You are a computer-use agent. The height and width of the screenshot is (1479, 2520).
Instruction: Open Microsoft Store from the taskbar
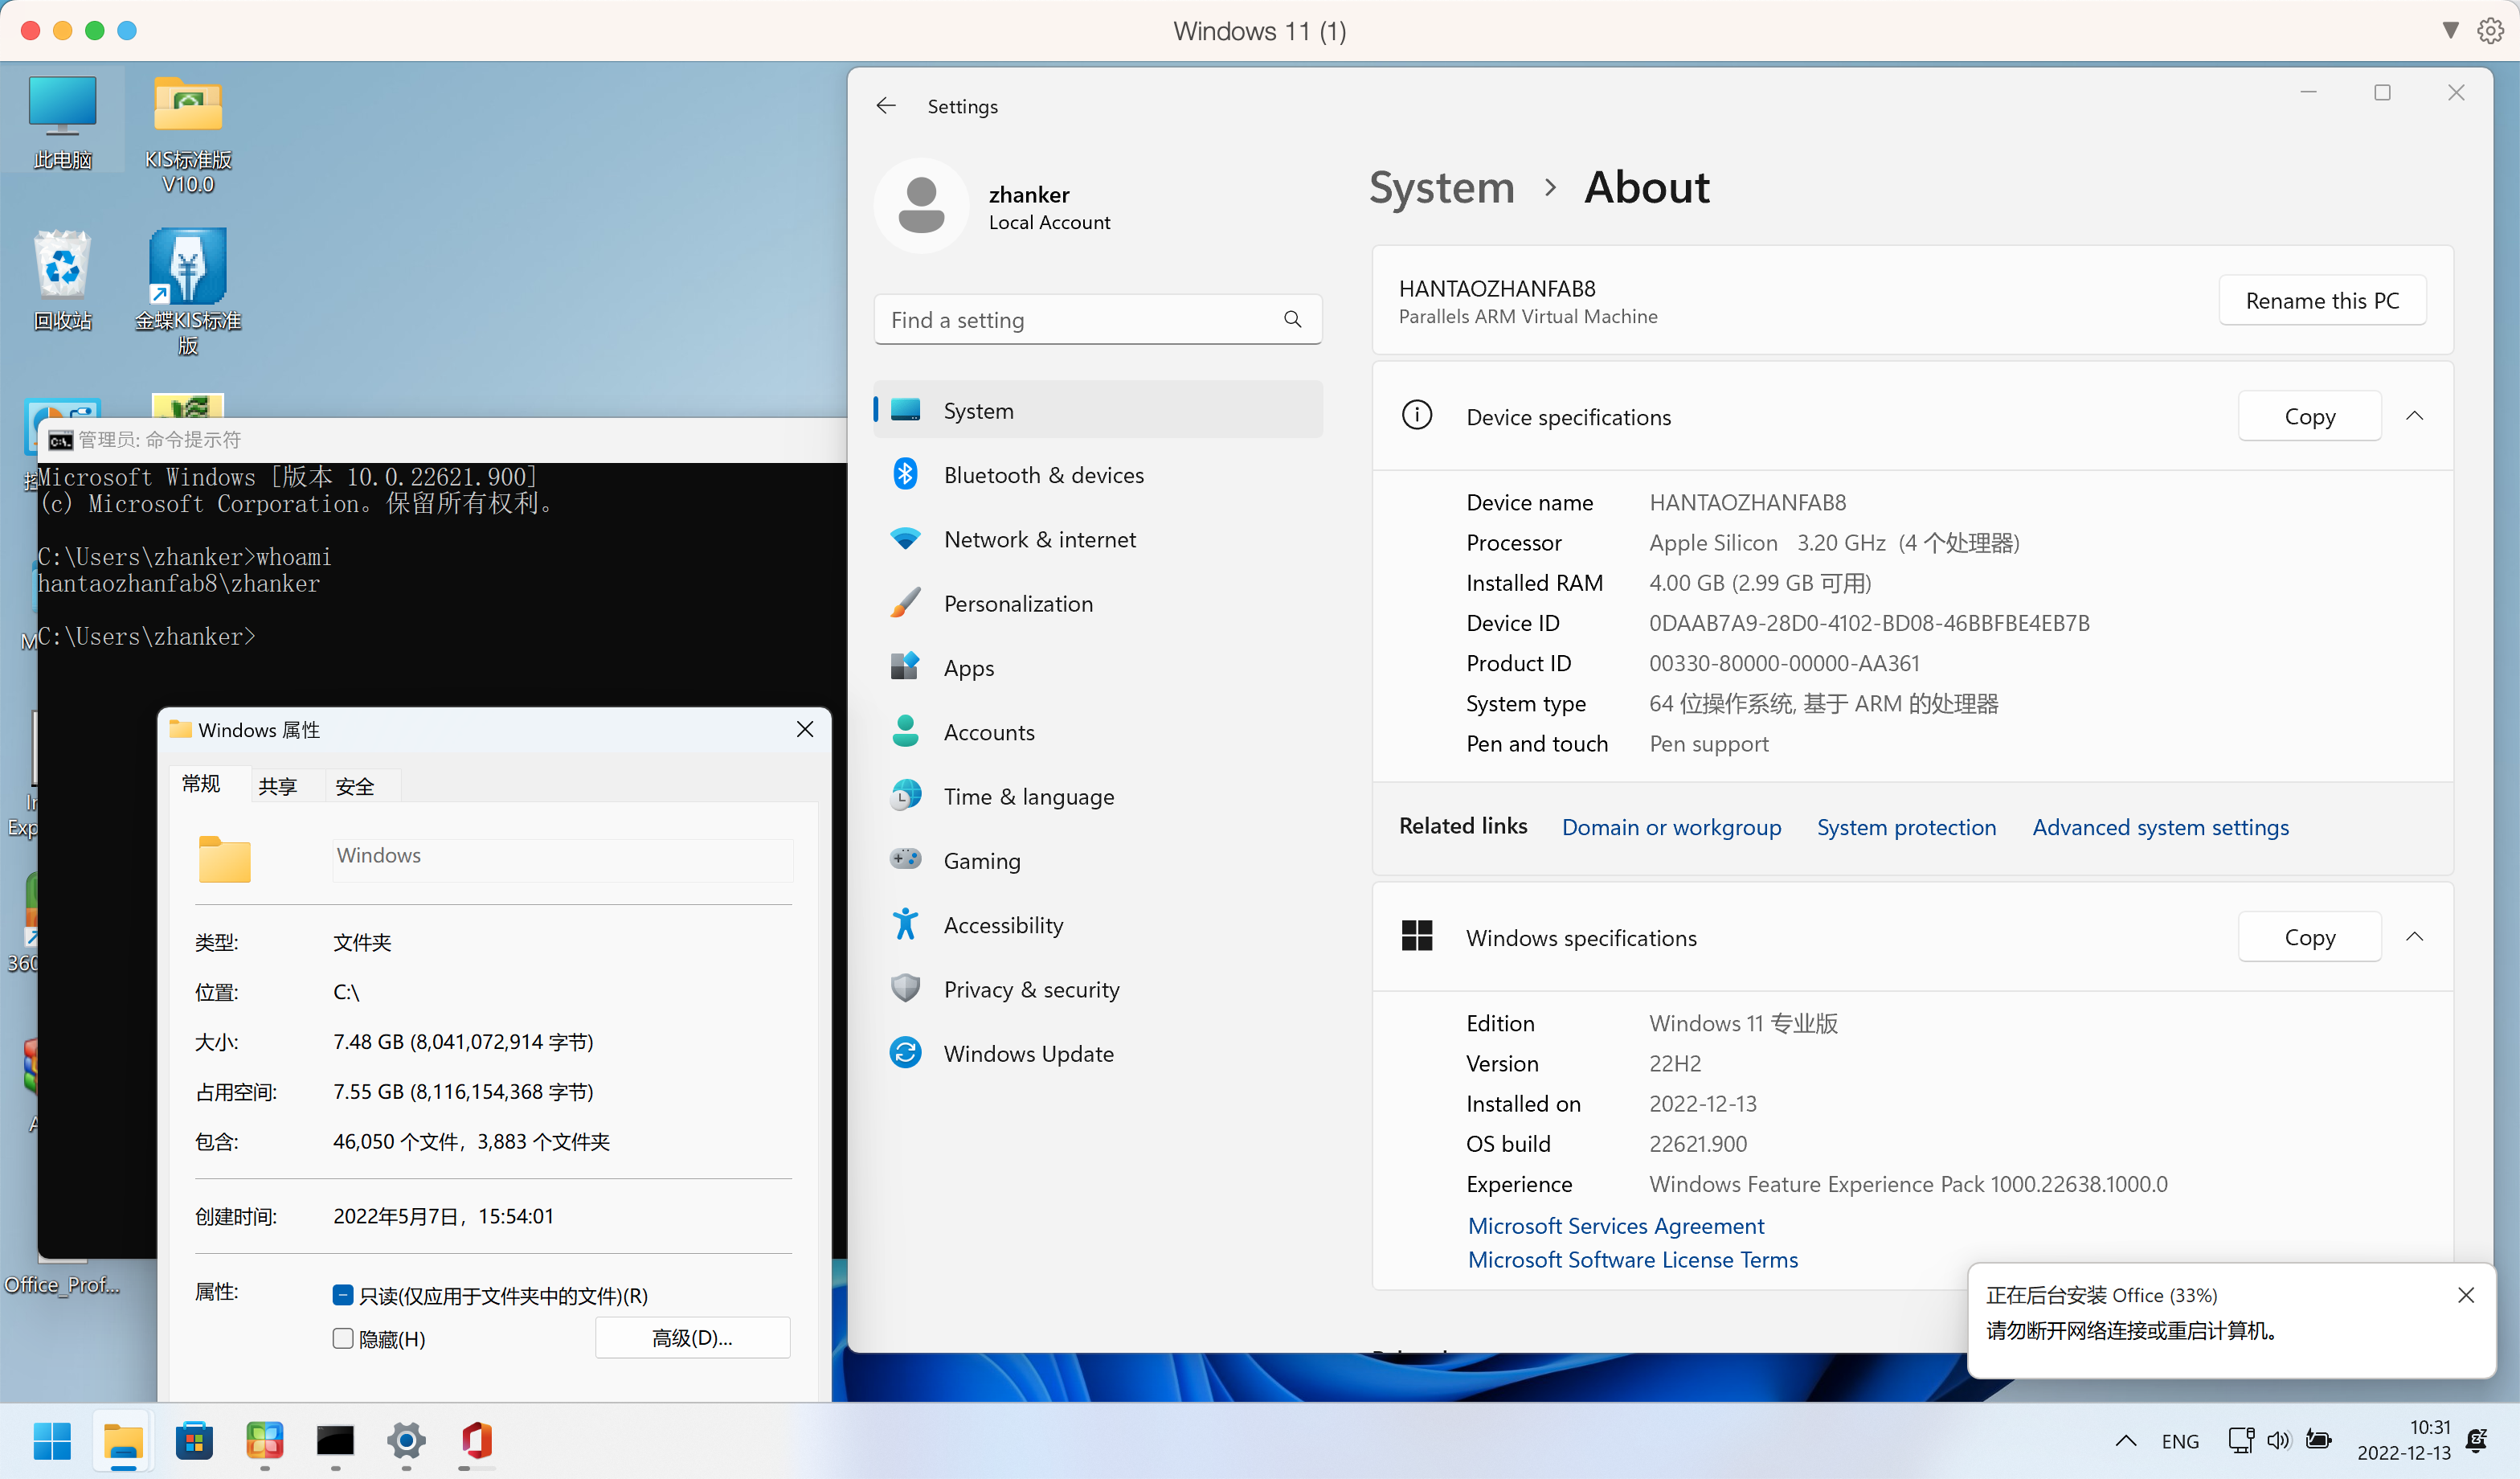(194, 1443)
